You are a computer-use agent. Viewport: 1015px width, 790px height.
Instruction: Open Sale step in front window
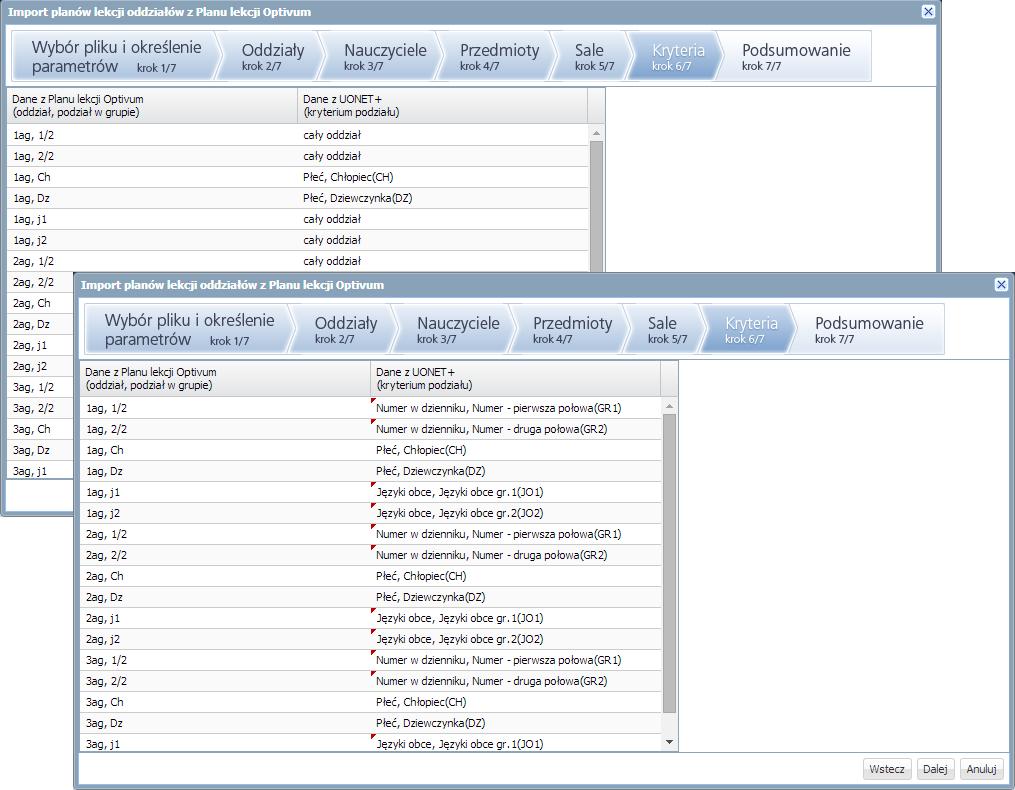[x=667, y=329]
